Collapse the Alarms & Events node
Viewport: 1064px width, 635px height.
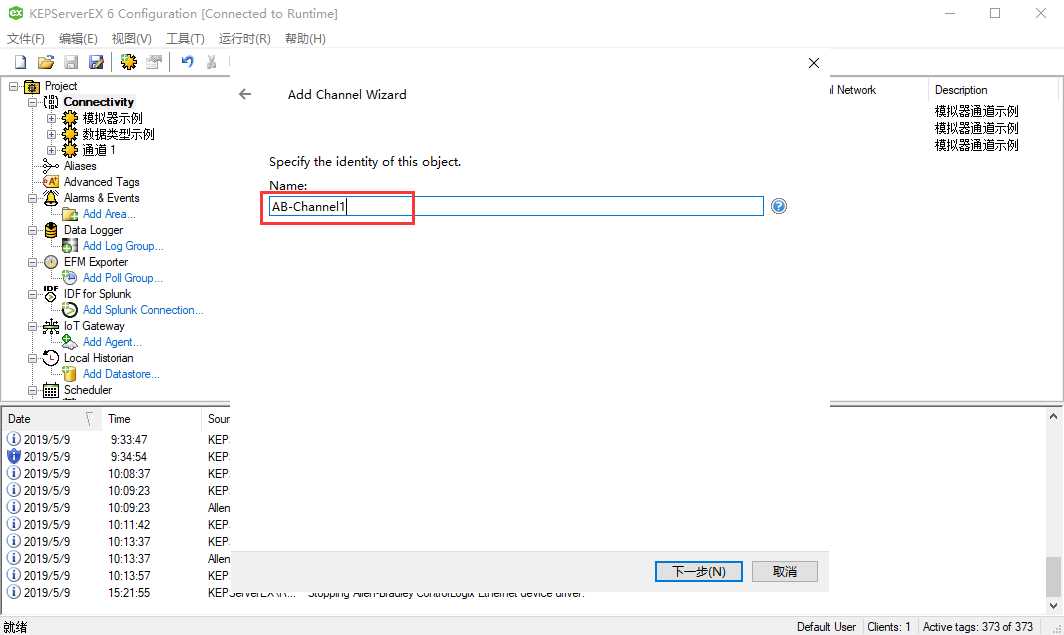coord(32,198)
